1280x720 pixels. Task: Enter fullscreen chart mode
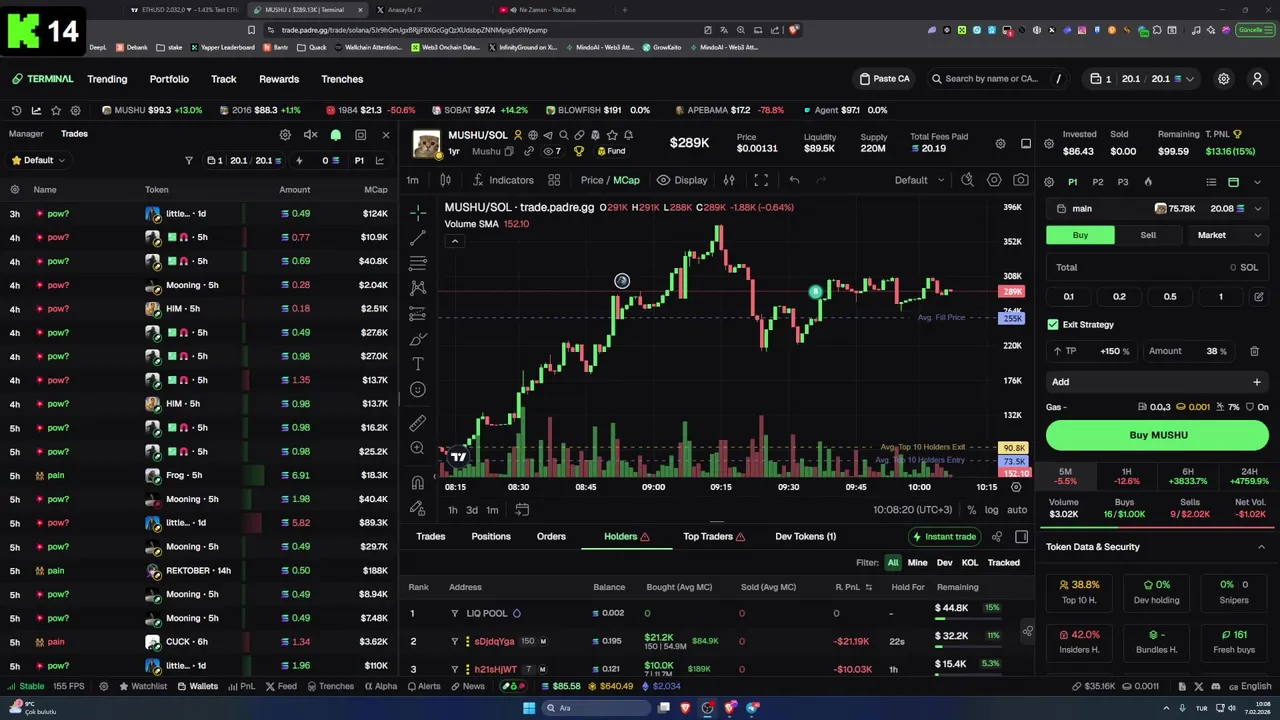(x=761, y=180)
